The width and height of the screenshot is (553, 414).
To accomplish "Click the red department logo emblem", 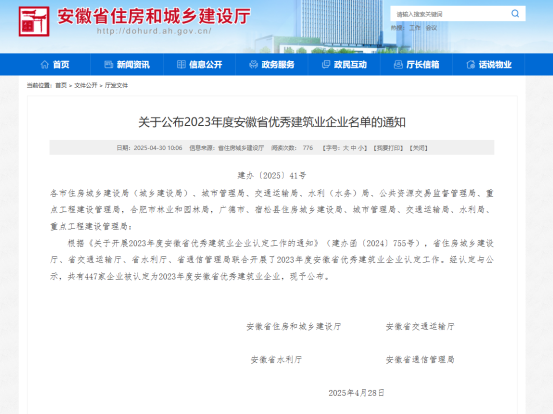I will [34, 22].
